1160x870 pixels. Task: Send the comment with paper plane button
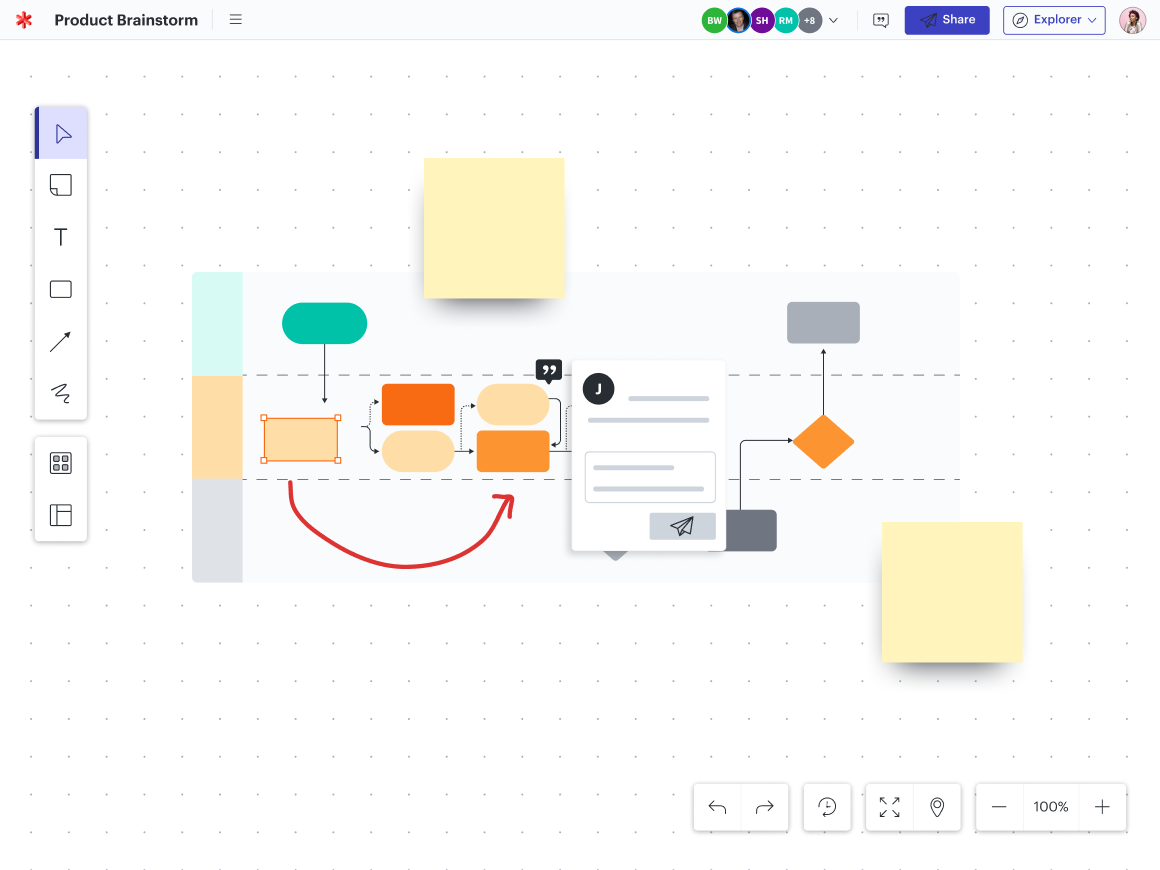click(682, 526)
